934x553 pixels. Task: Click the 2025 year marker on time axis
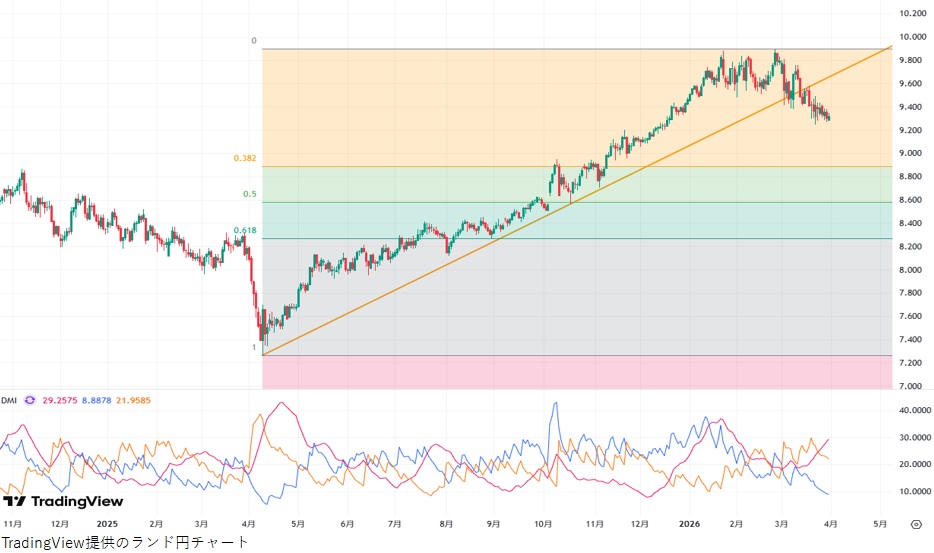107,523
